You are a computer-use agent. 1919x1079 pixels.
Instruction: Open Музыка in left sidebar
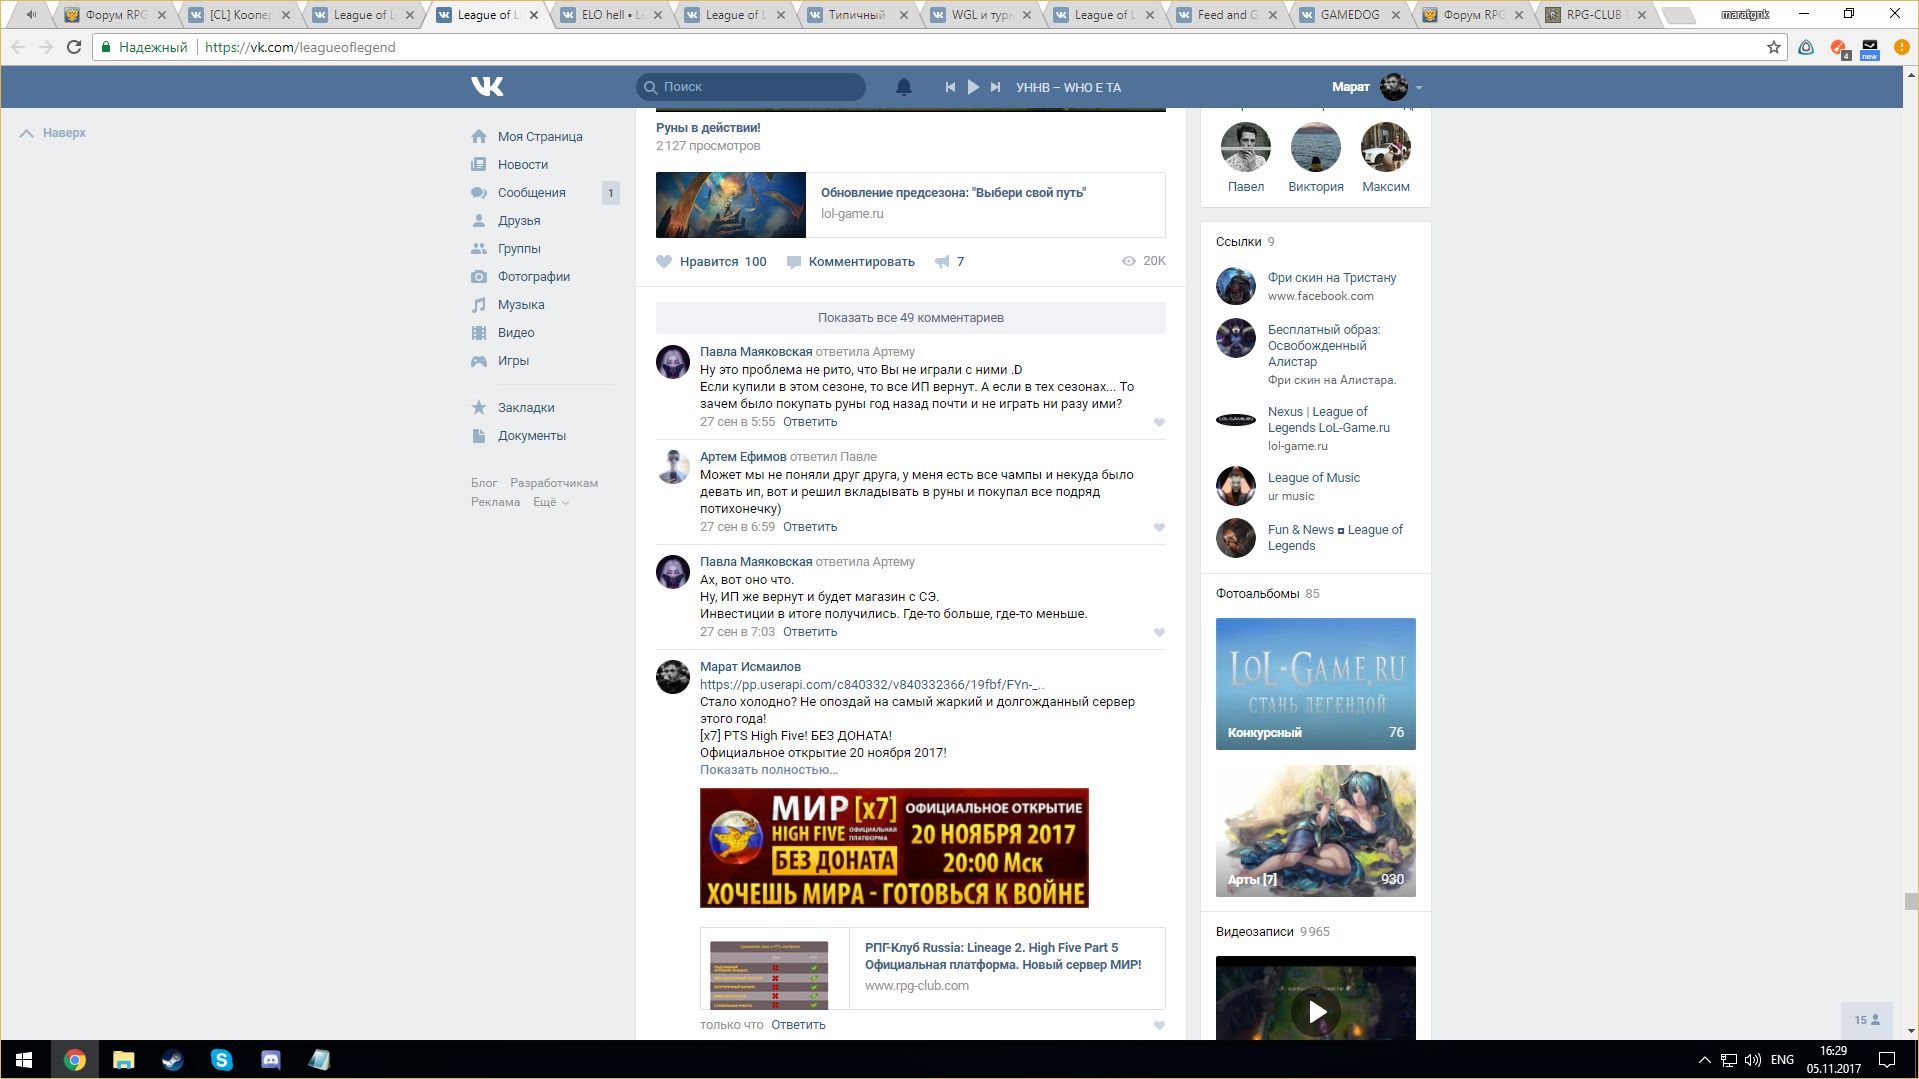[x=520, y=305]
